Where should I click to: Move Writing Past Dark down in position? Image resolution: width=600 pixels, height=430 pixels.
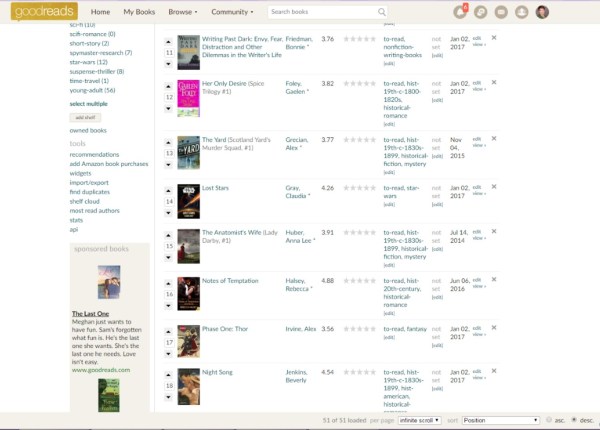tap(168, 64)
